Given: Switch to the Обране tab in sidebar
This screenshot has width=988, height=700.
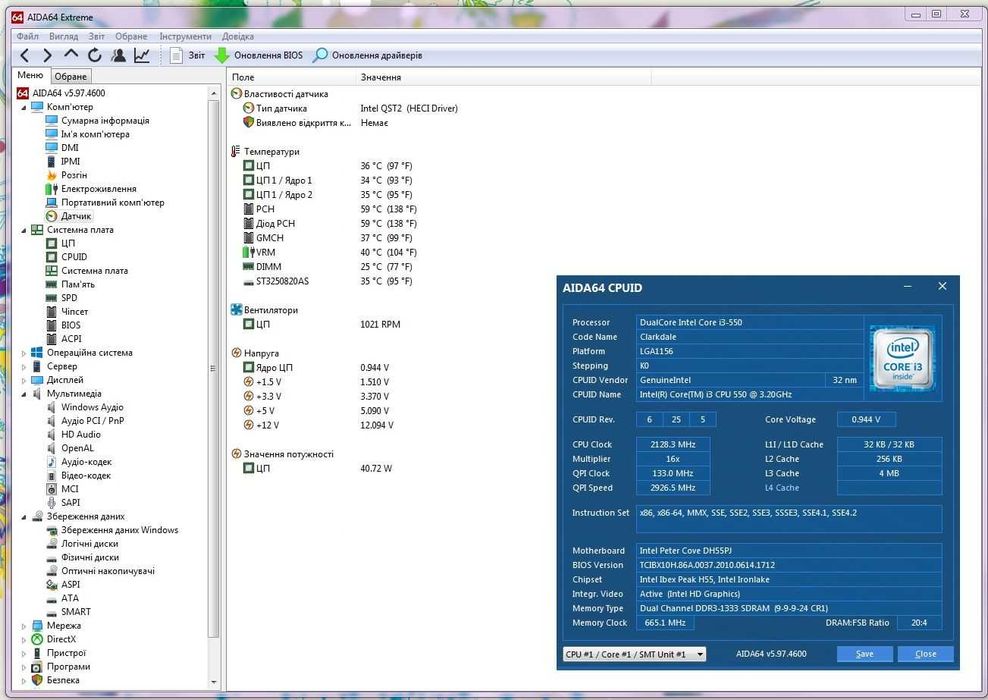Looking at the screenshot, I should [71, 76].
